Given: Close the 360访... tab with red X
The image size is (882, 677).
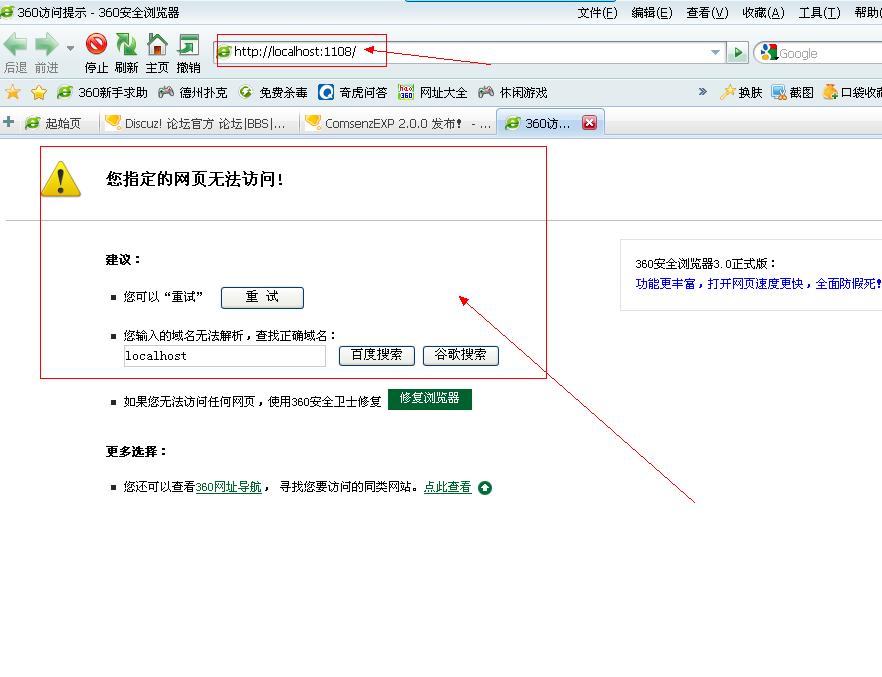Looking at the screenshot, I should pyautogui.click(x=589, y=122).
